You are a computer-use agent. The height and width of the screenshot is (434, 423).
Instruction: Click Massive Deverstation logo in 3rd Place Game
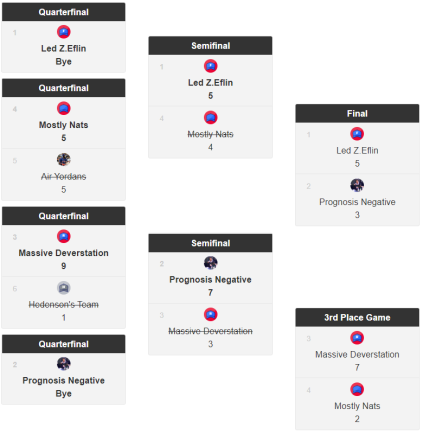tap(357, 338)
